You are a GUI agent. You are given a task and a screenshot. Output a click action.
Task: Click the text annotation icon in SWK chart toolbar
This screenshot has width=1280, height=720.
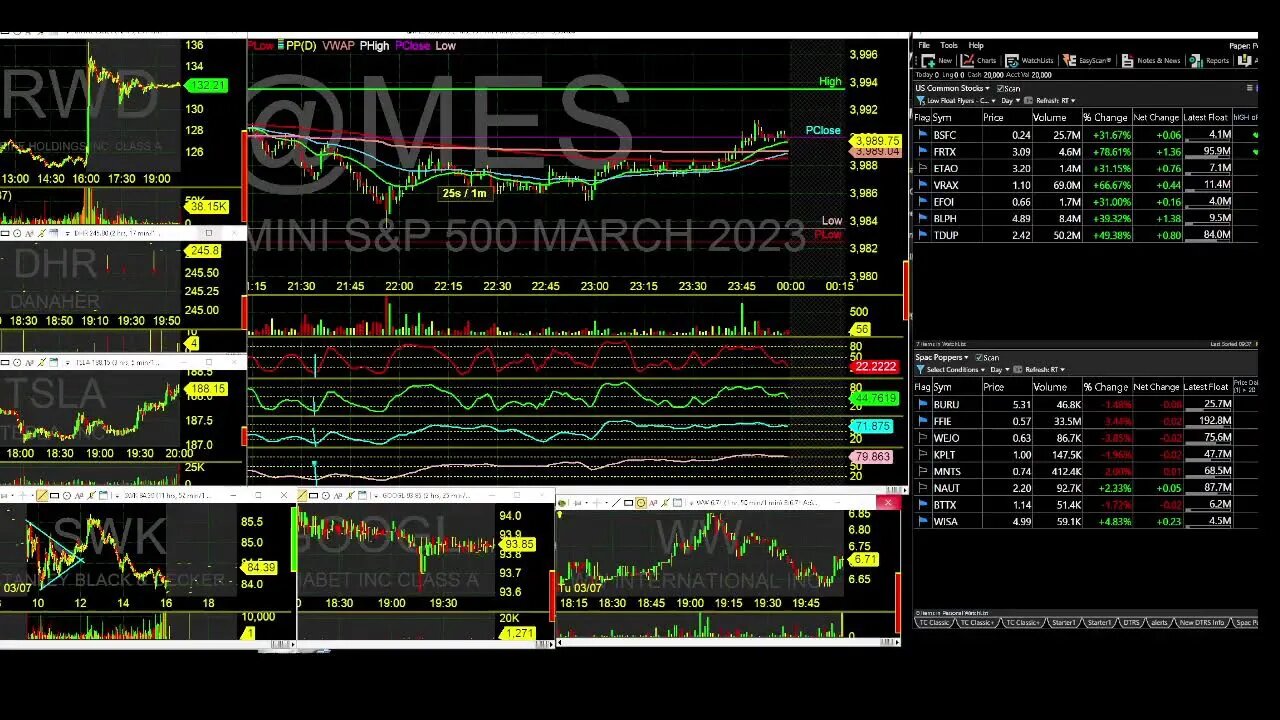[x=79, y=496]
